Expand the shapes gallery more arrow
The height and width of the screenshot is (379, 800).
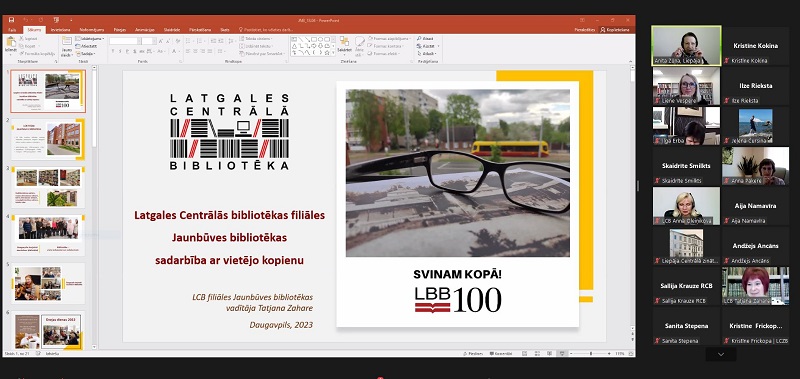(334, 53)
